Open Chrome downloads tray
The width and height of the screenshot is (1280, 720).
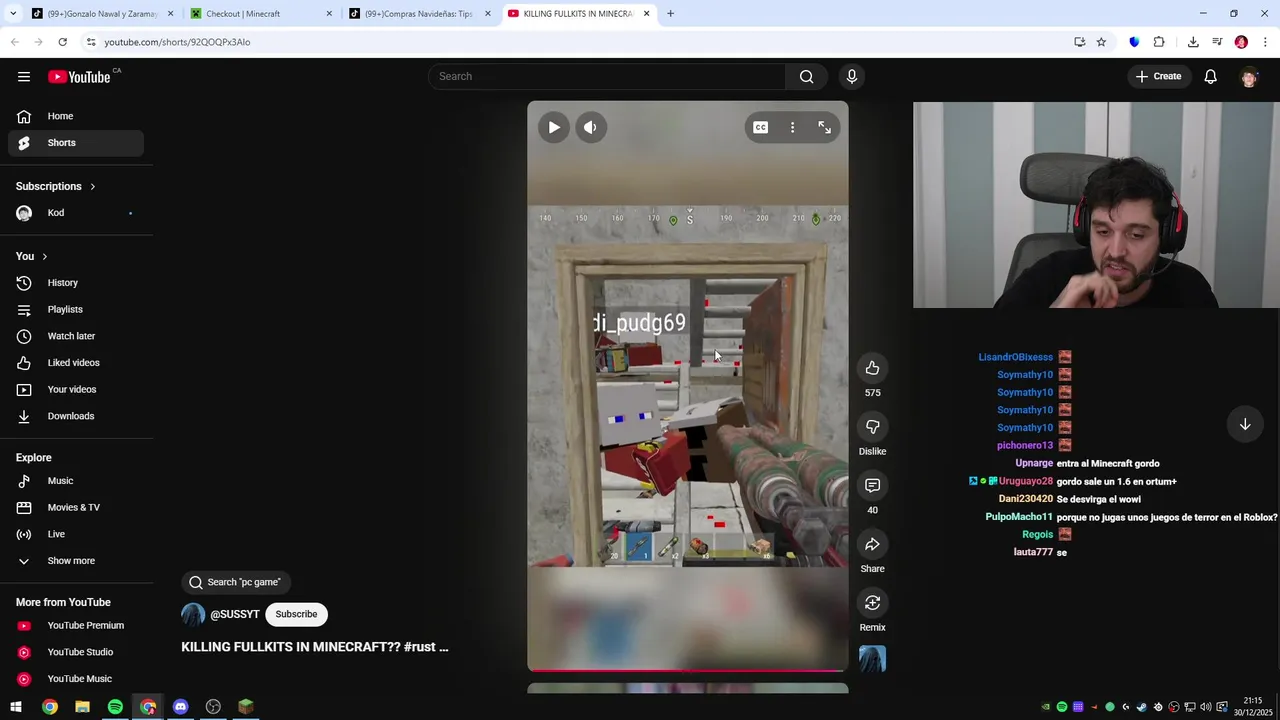coord(1193,42)
